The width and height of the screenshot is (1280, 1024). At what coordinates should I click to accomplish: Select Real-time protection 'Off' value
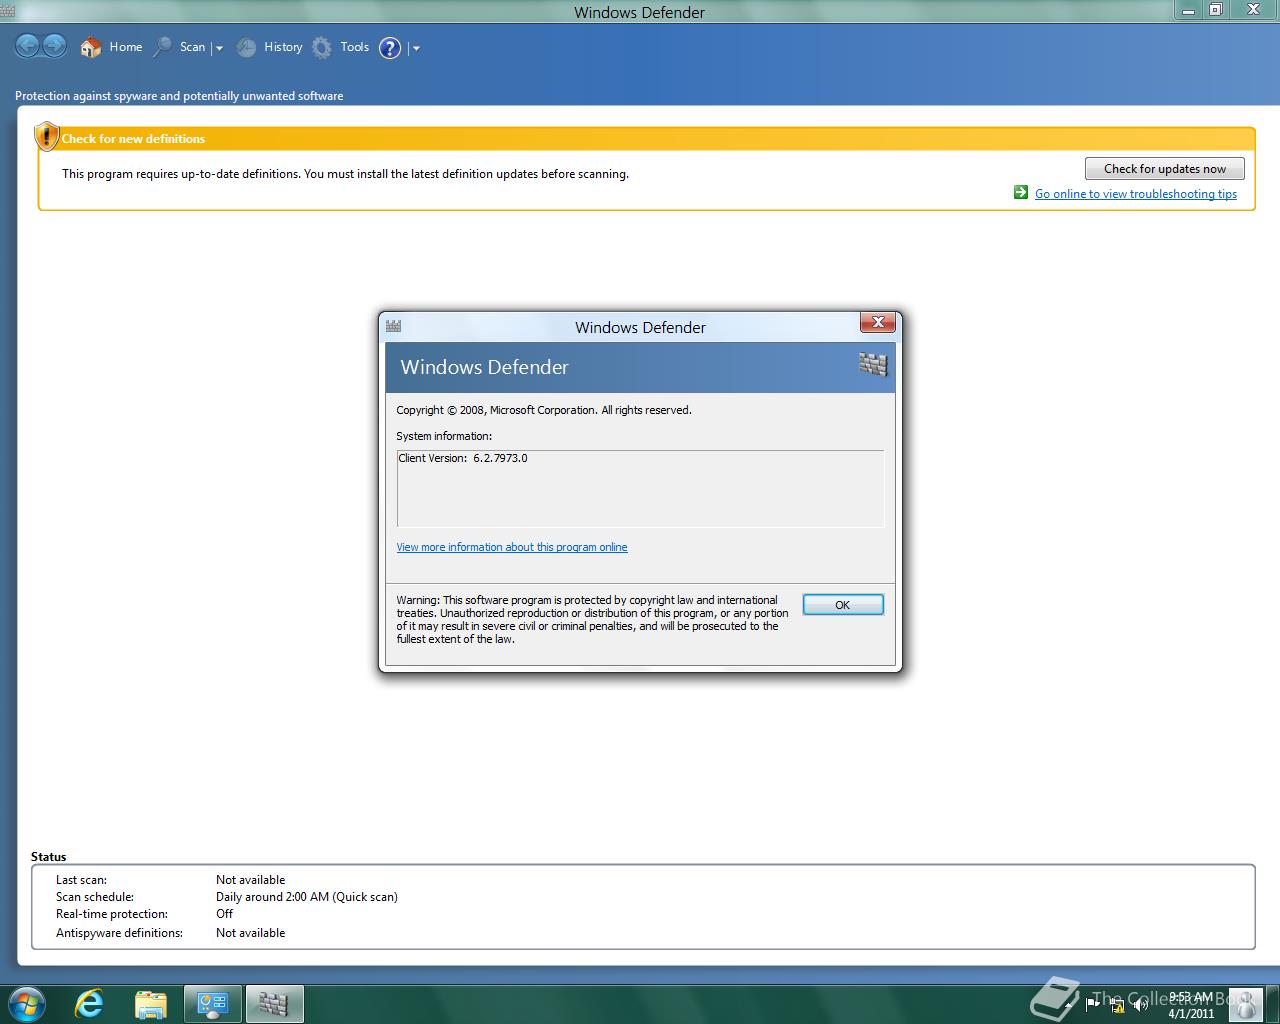pyautogui.click(x=224, y=914)
